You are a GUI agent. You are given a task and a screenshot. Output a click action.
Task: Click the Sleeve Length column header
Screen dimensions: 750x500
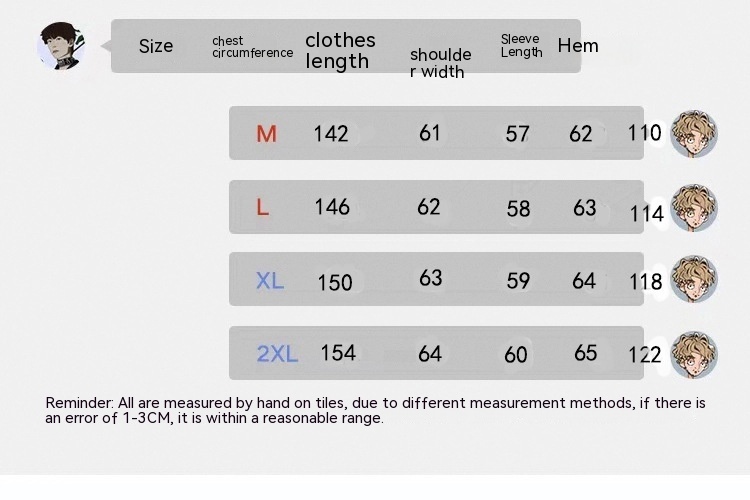(521, 46)
